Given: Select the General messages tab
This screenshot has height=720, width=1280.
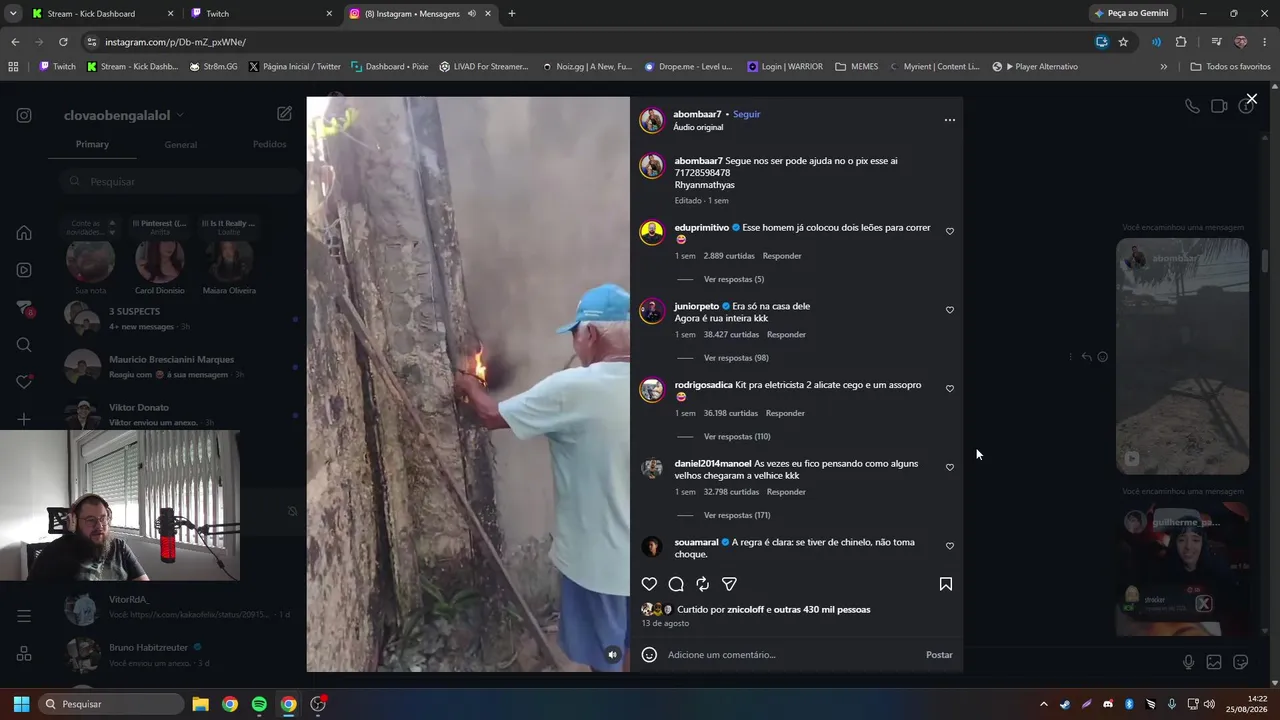Looking at the screenshot, I should tap(180, 145).
